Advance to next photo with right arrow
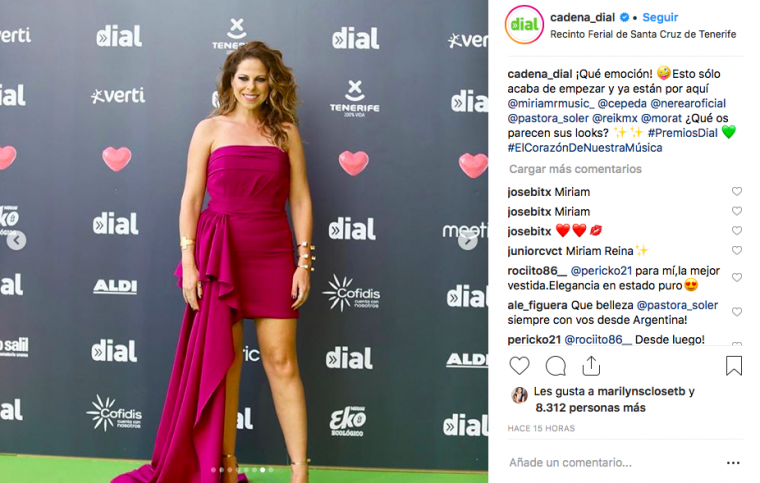Image resolution: width=760 pixels, height=483 pixels. point(467,240)
